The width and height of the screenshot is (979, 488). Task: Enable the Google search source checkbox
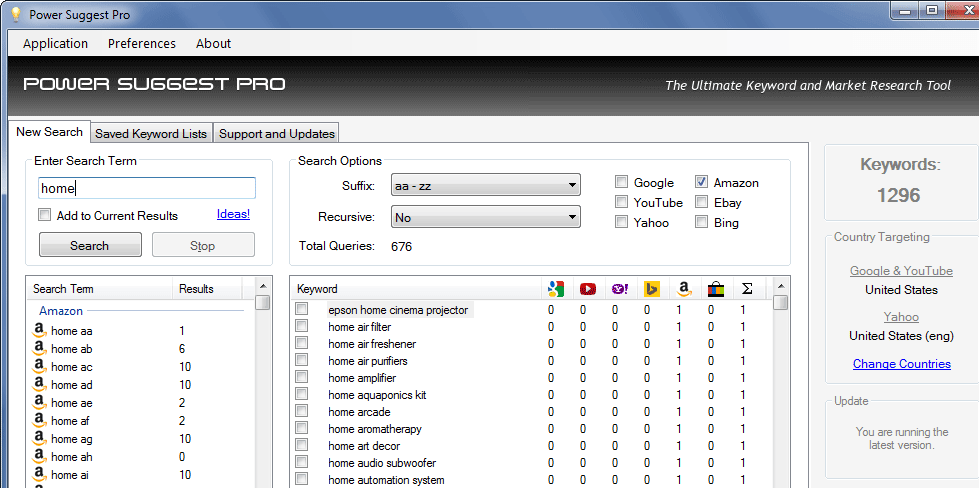coord(621,182)
